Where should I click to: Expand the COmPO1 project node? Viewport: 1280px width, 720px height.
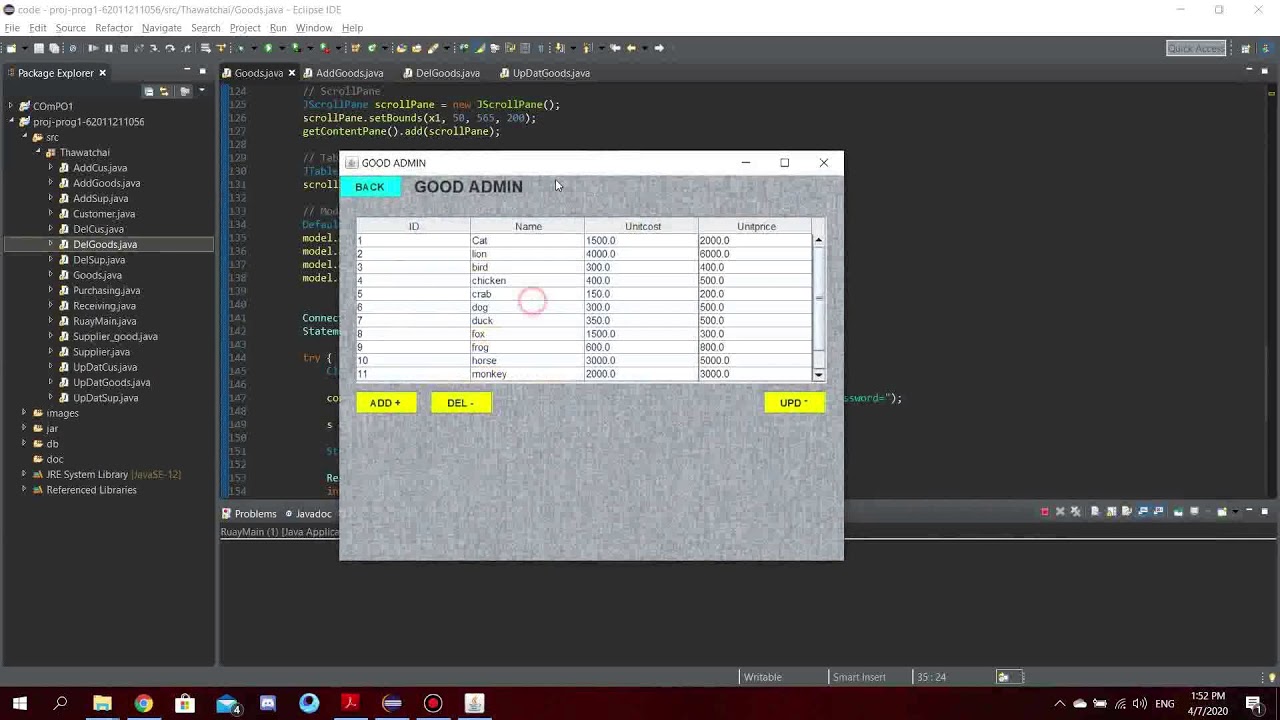point(11,106)
